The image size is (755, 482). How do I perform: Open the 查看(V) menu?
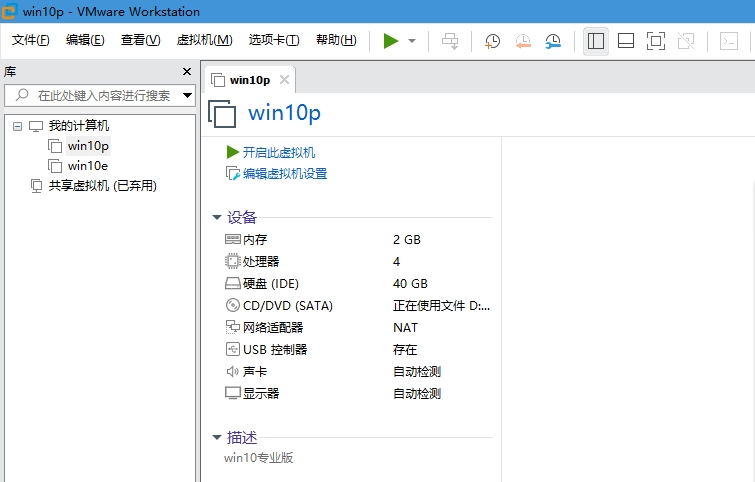[140, 40]
